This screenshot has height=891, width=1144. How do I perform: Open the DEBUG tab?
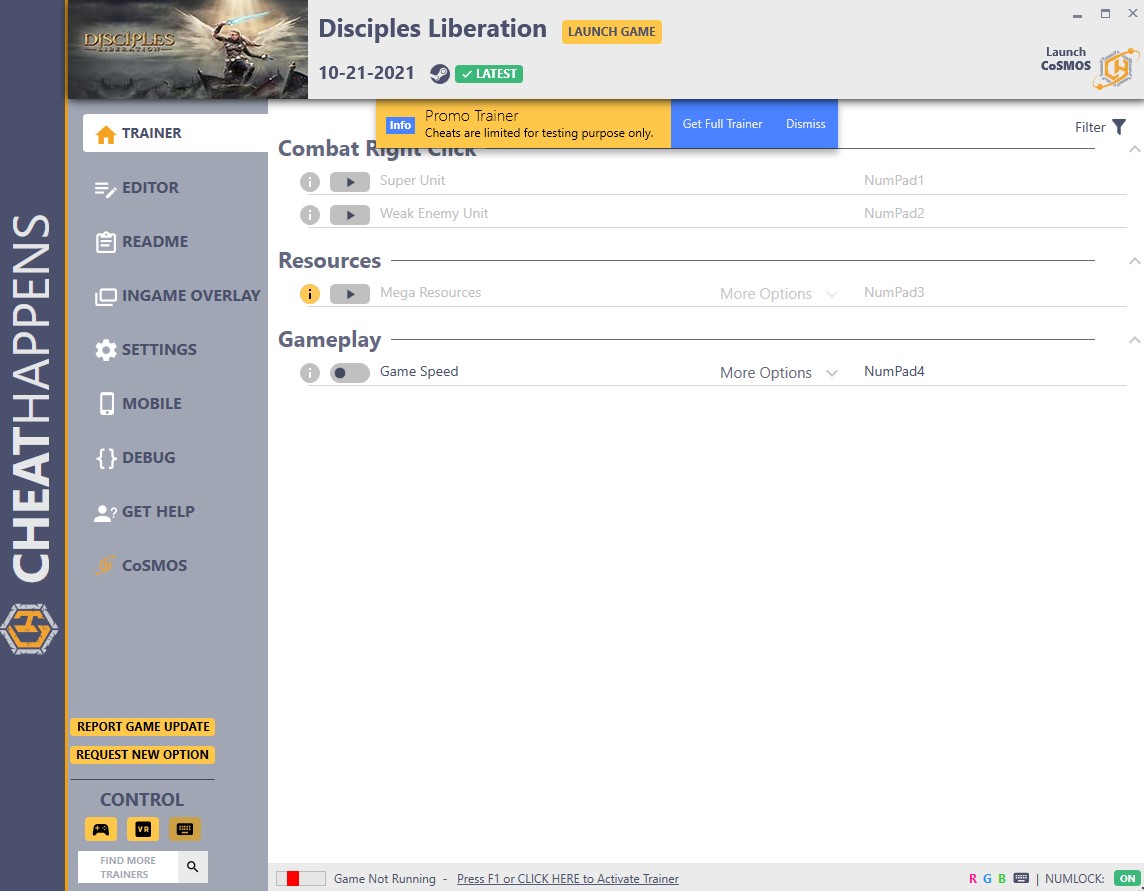(x=136, y=458)
